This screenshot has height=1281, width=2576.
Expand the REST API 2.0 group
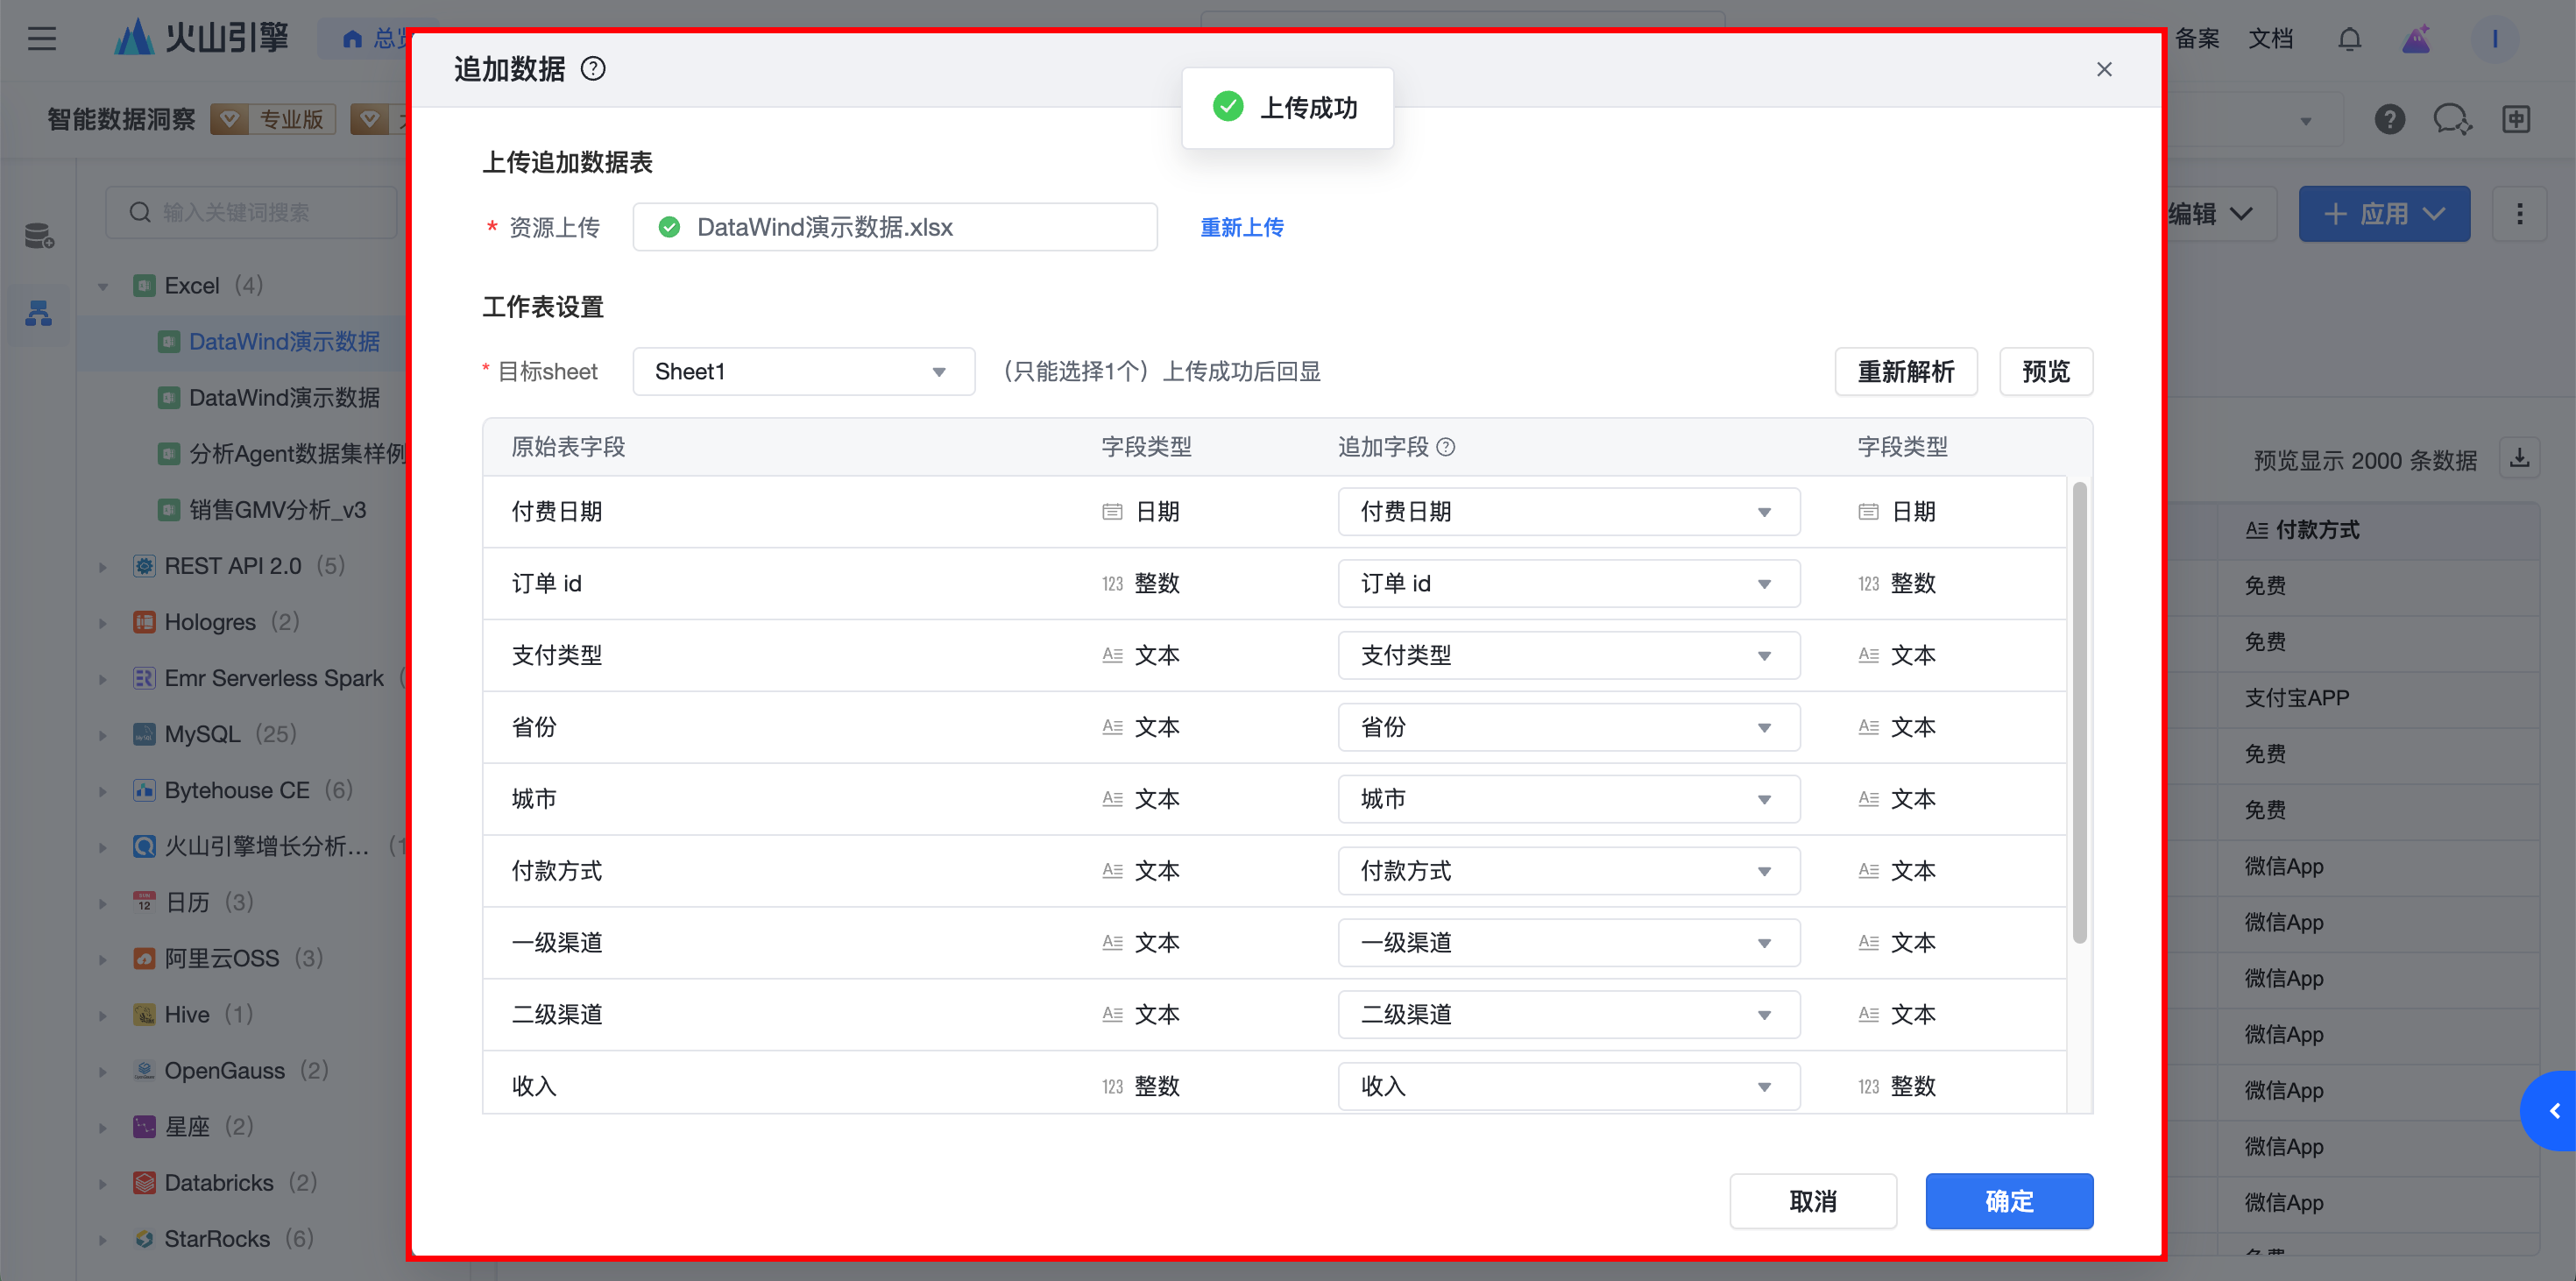(x=103, y=567)
